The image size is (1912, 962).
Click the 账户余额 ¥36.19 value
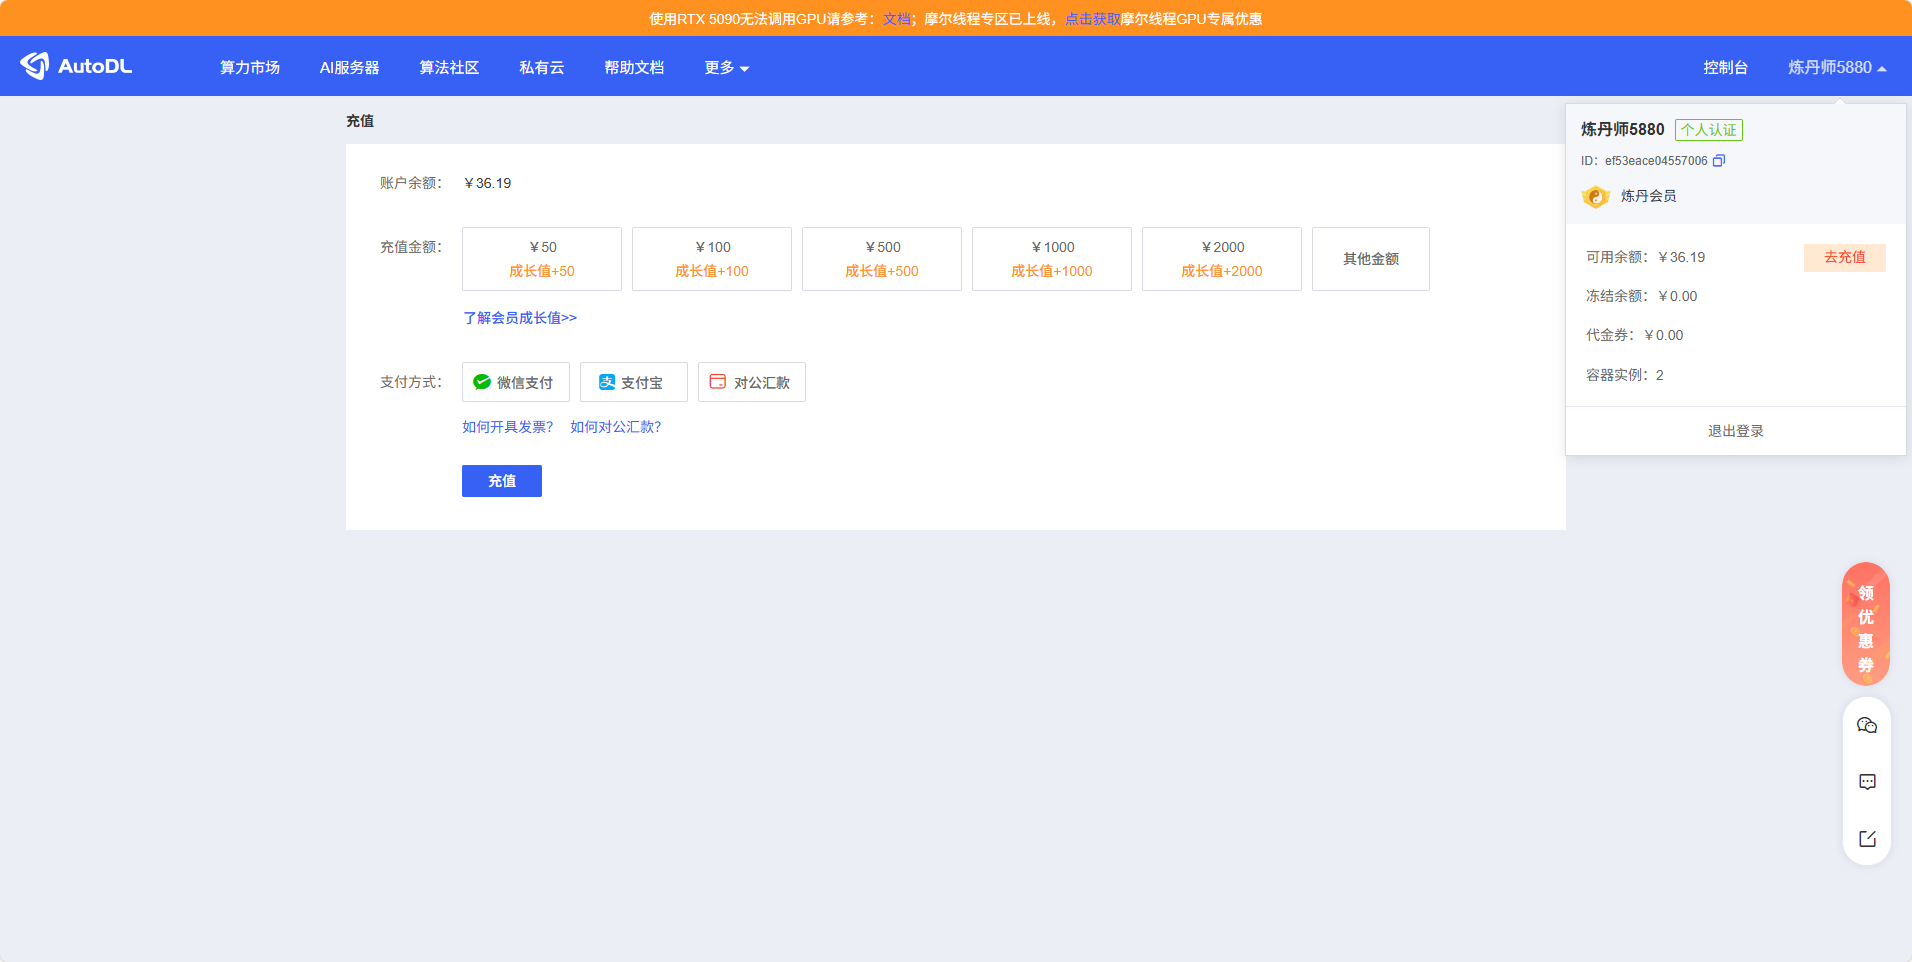(x=488, y=183)
